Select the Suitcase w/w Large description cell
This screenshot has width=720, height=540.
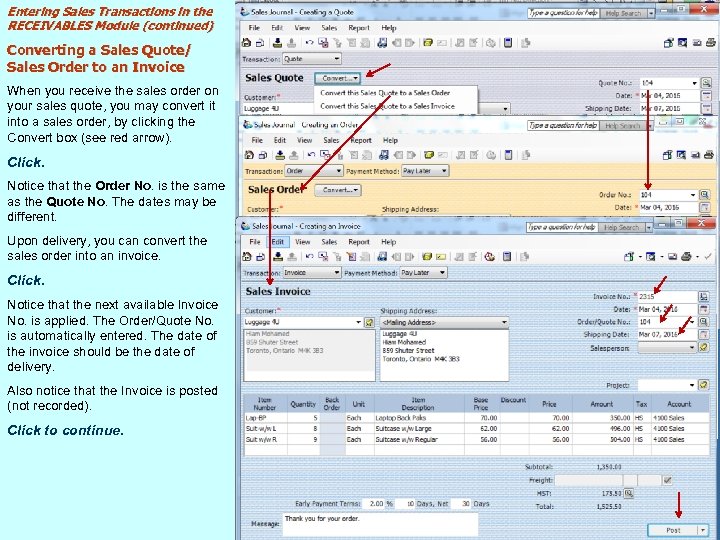[419, 428]
